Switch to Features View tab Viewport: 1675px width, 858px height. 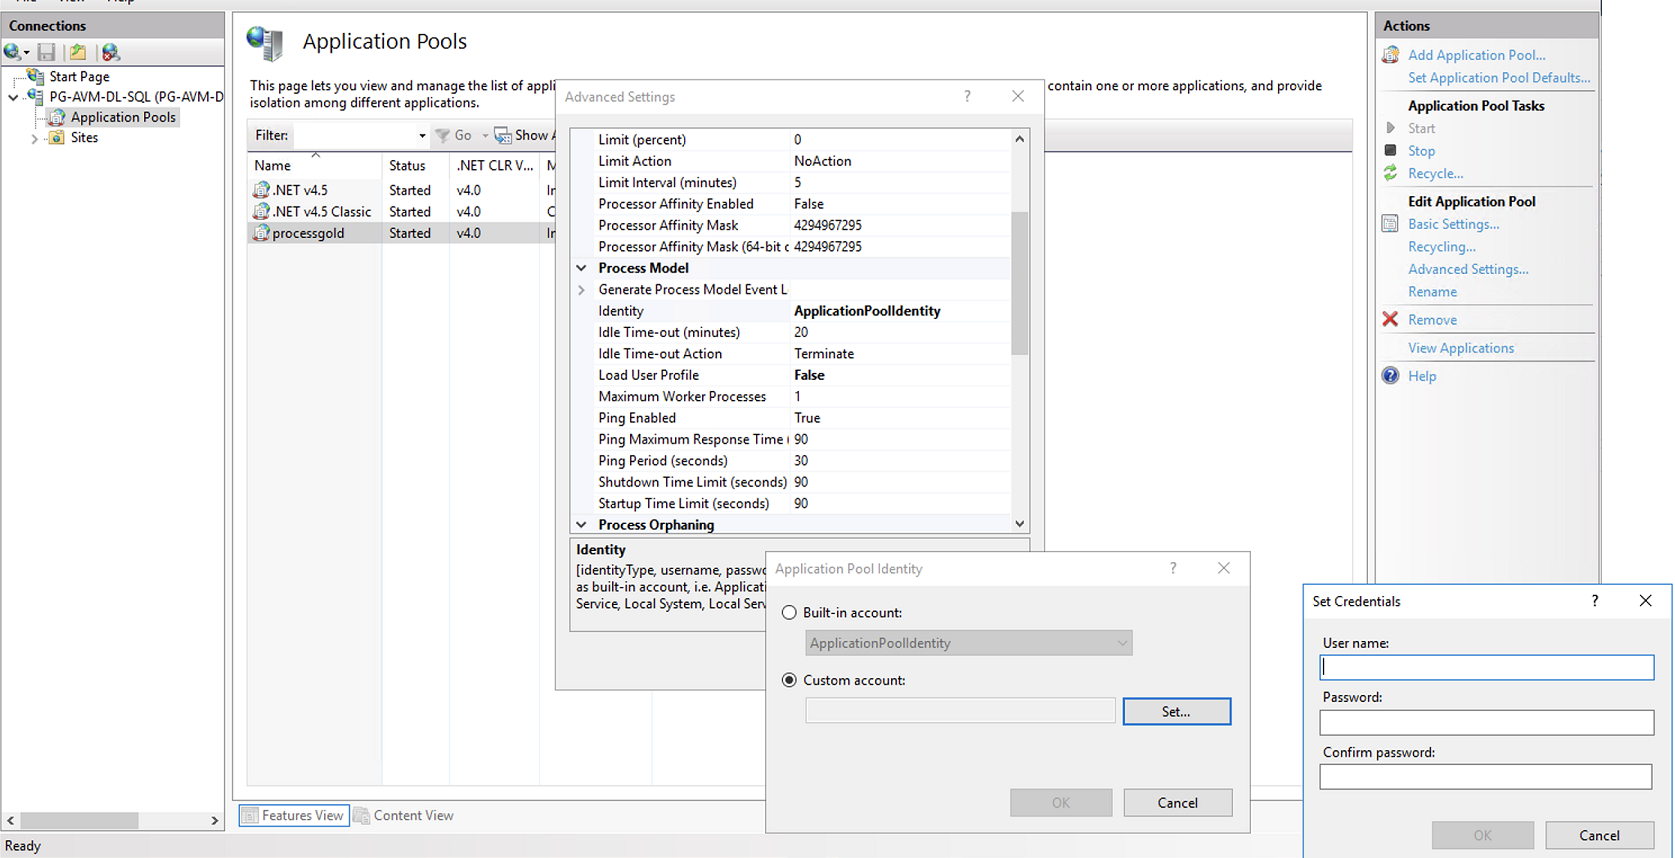coord(294,816)
